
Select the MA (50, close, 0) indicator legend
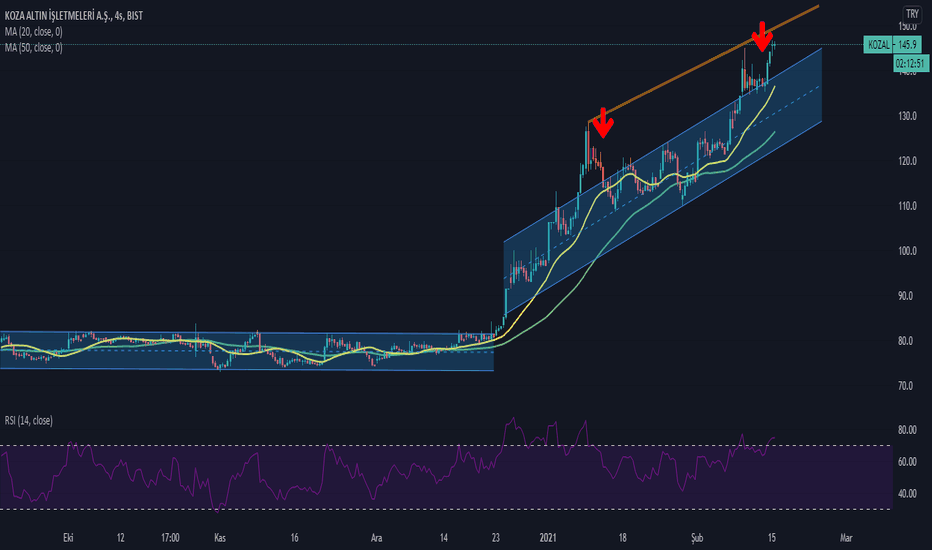(x=33, y=48)
